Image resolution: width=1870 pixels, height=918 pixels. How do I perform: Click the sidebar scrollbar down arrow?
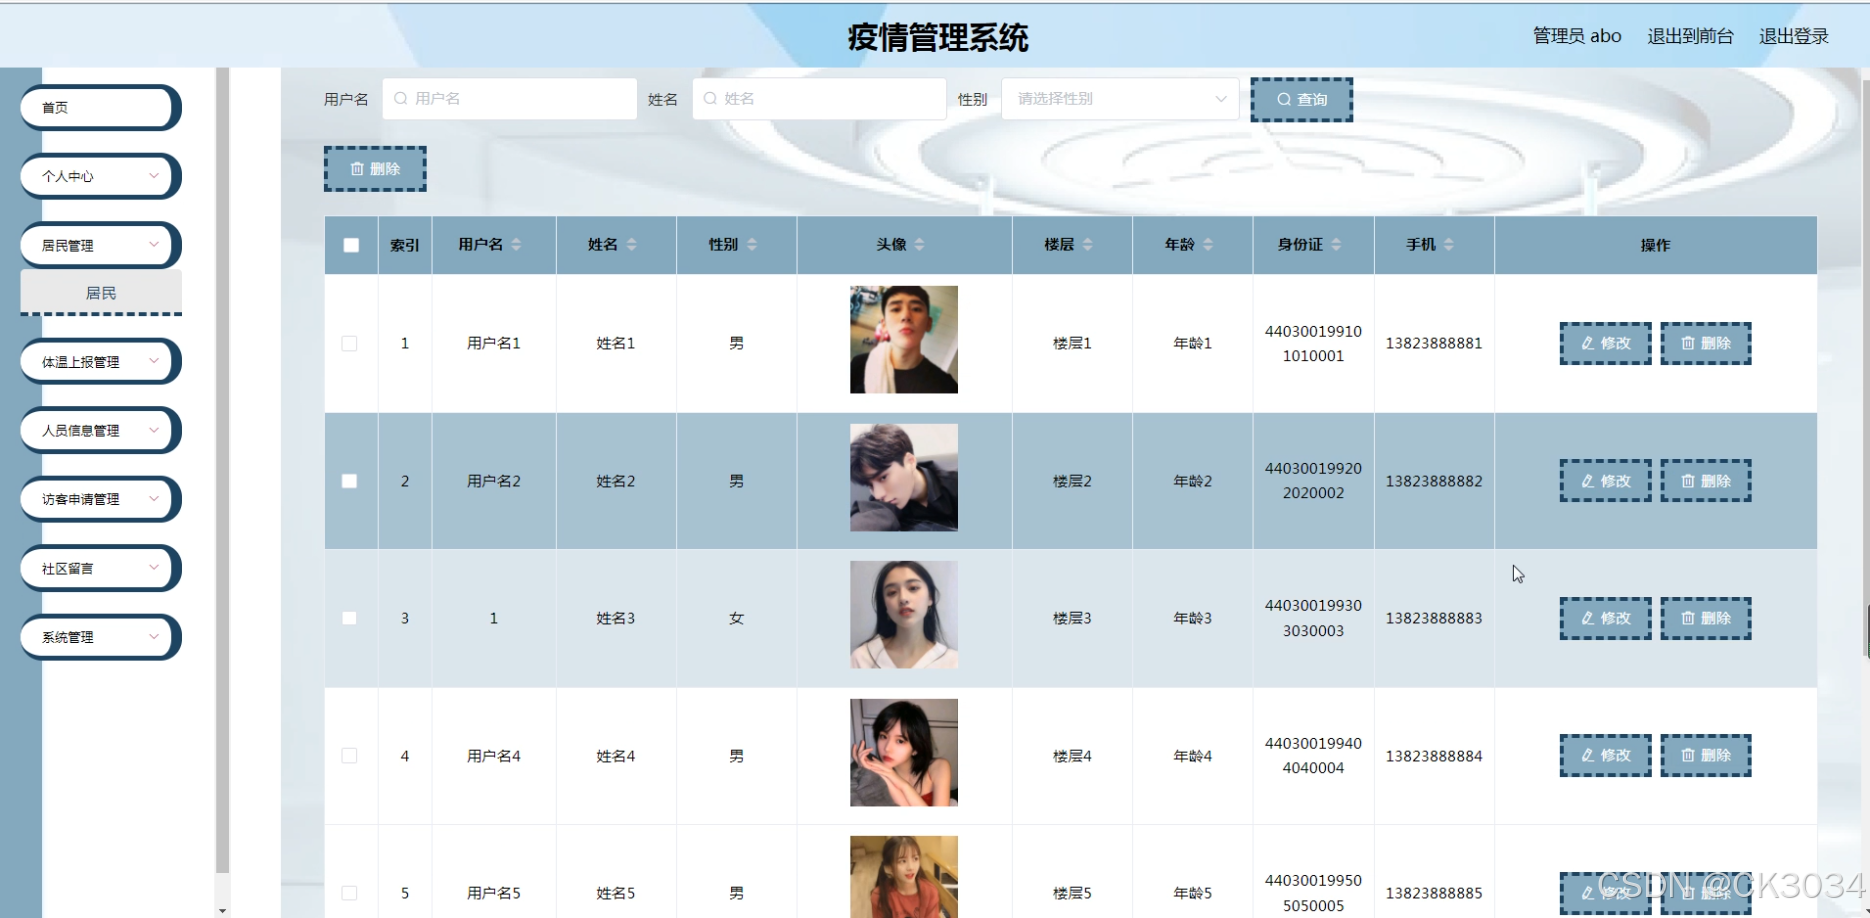tap(222, 911)
